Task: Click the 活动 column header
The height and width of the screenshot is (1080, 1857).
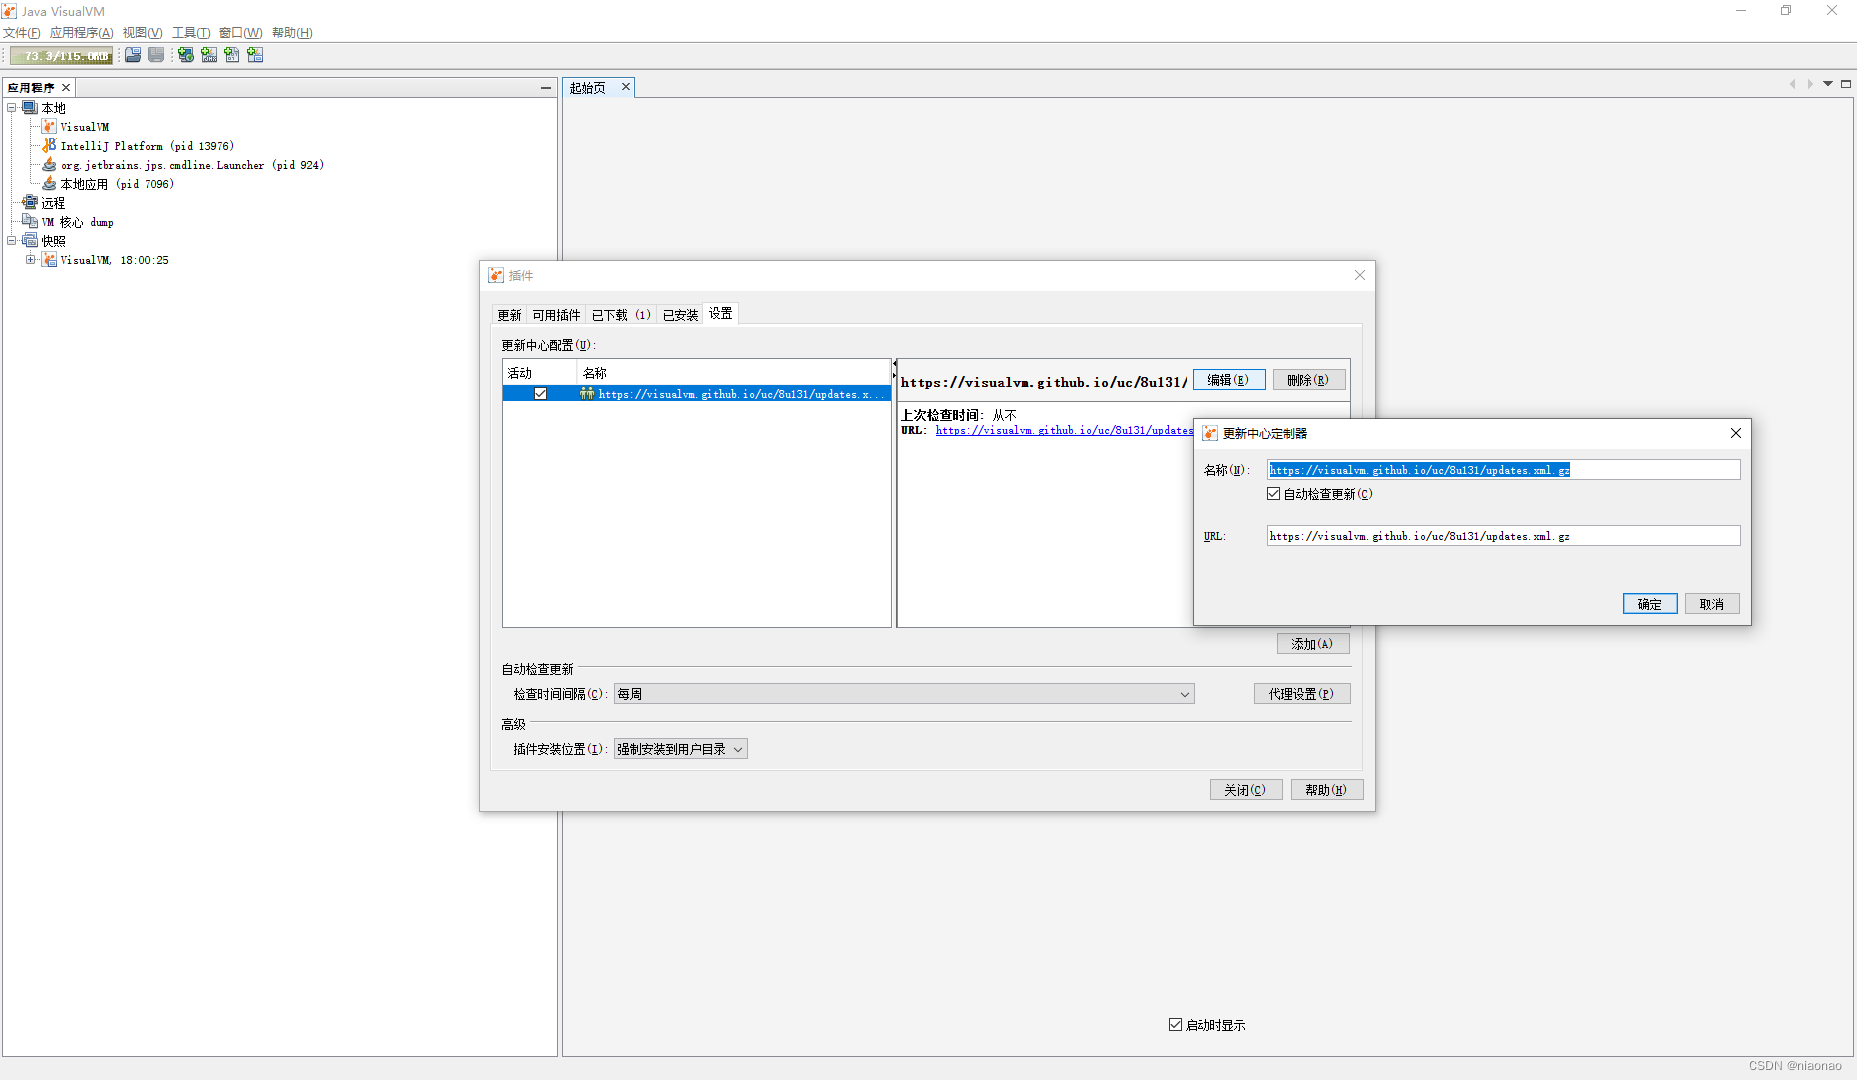Action: point(540,372)
